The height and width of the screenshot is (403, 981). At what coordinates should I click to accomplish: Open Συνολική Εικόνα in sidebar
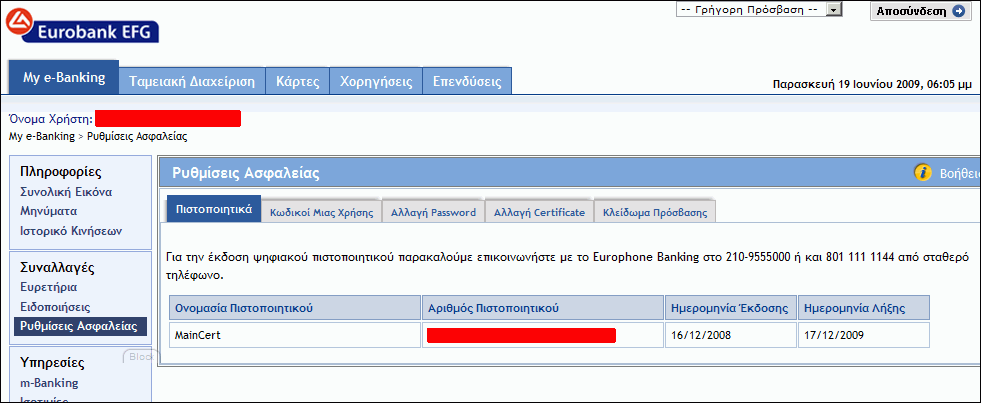(66, 192)
